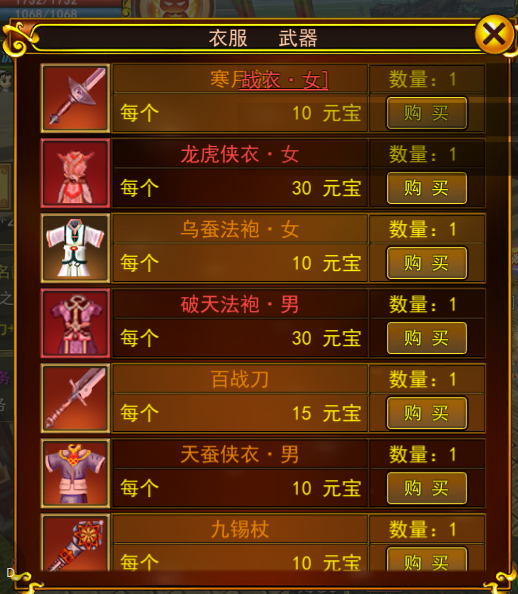Buy the 九锡杖 staff
The image size is (518, 594).
click(427, 560)
